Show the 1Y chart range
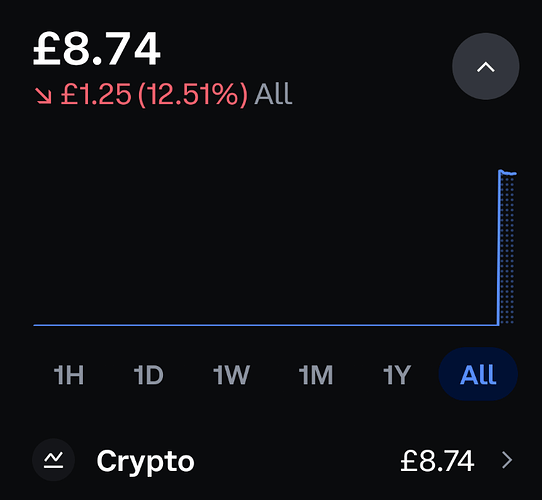542x500 pixels. click(x=397, y=374)
